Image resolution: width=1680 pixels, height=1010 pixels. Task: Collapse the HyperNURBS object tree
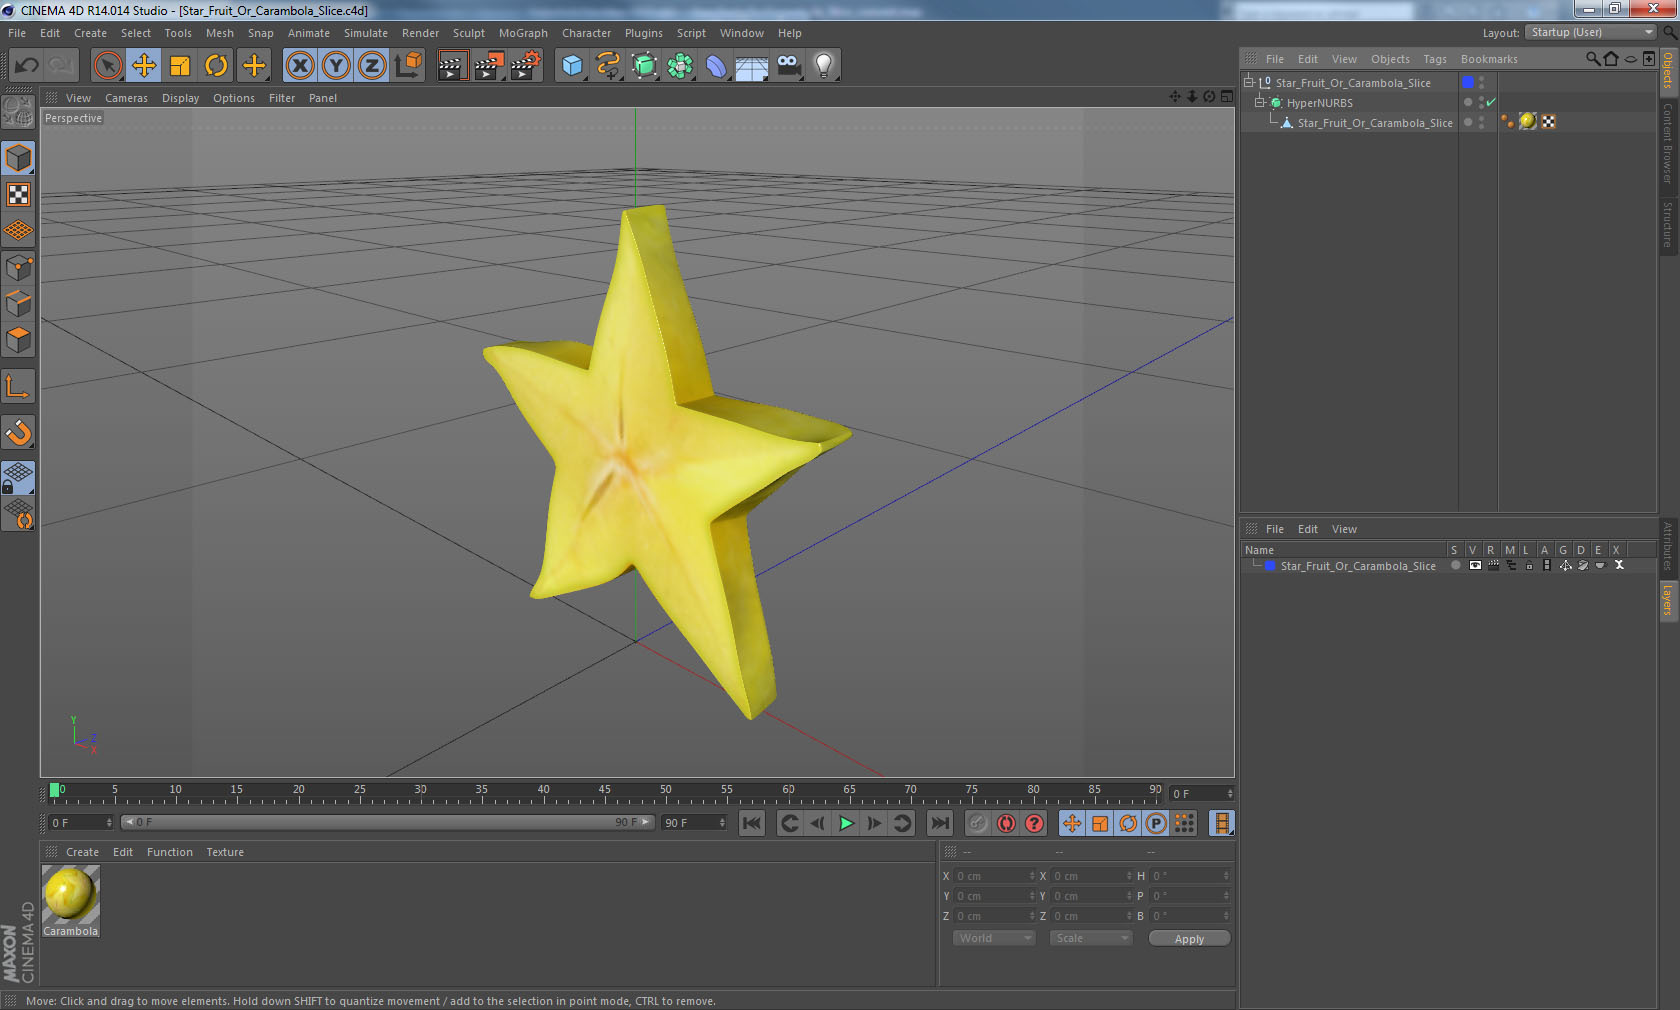click(x=1260, y=103)
